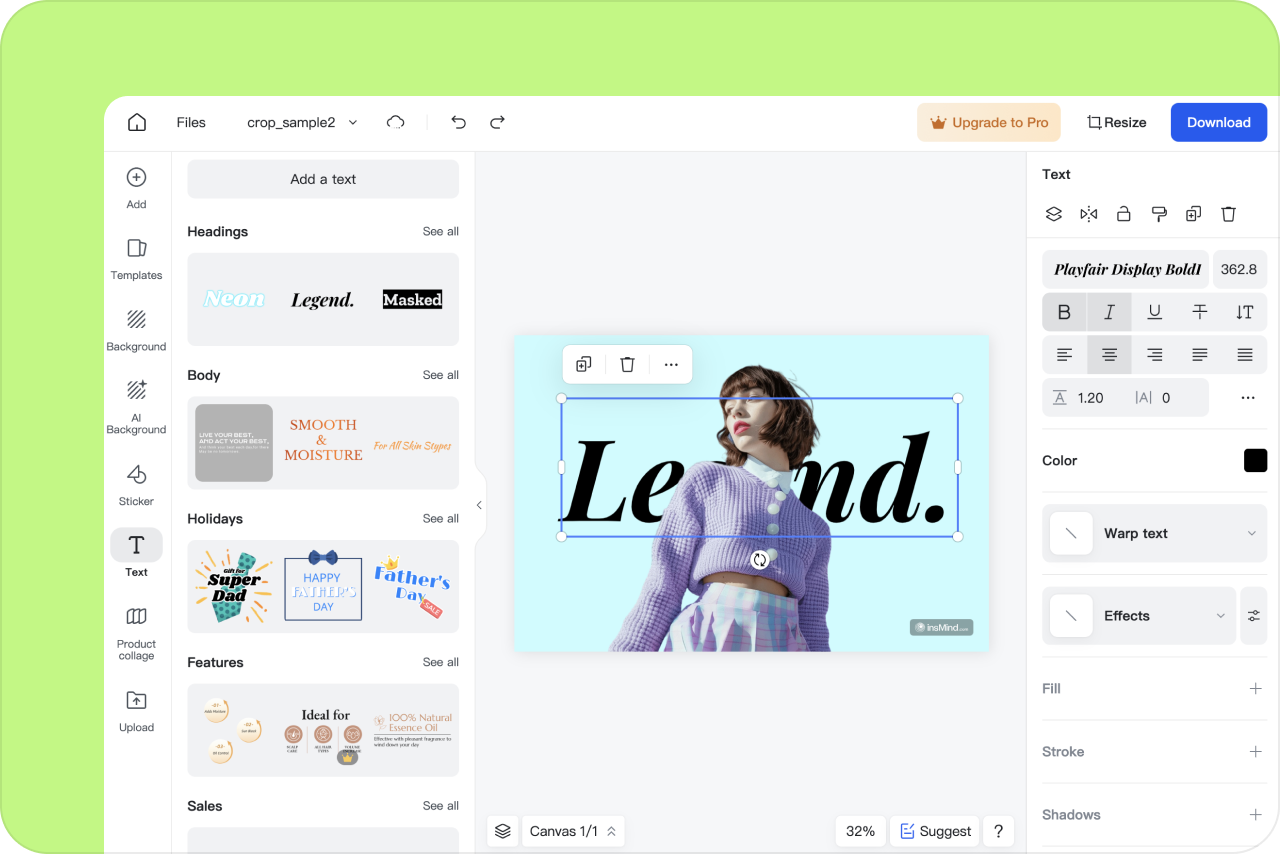The image size is (1280, 854).
Task: Click the font size 362.8 field
Action: [x=1239, y=269]
